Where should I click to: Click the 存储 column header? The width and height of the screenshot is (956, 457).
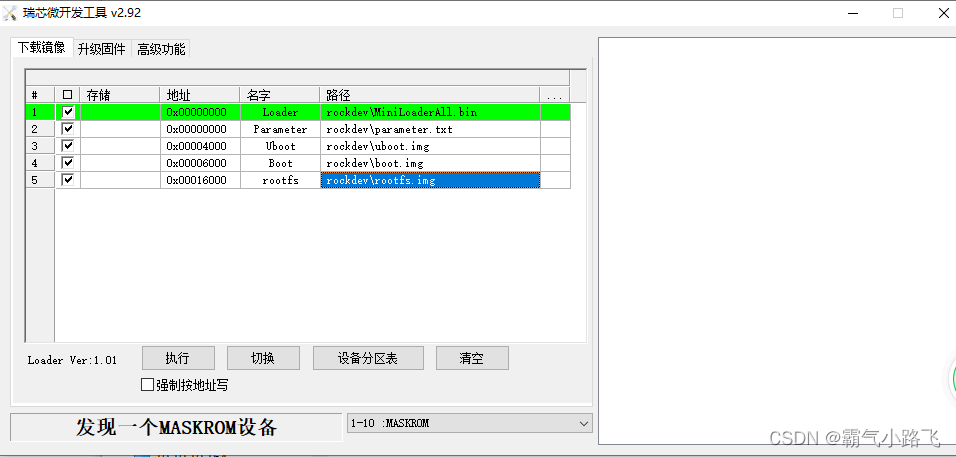point(120,95)
